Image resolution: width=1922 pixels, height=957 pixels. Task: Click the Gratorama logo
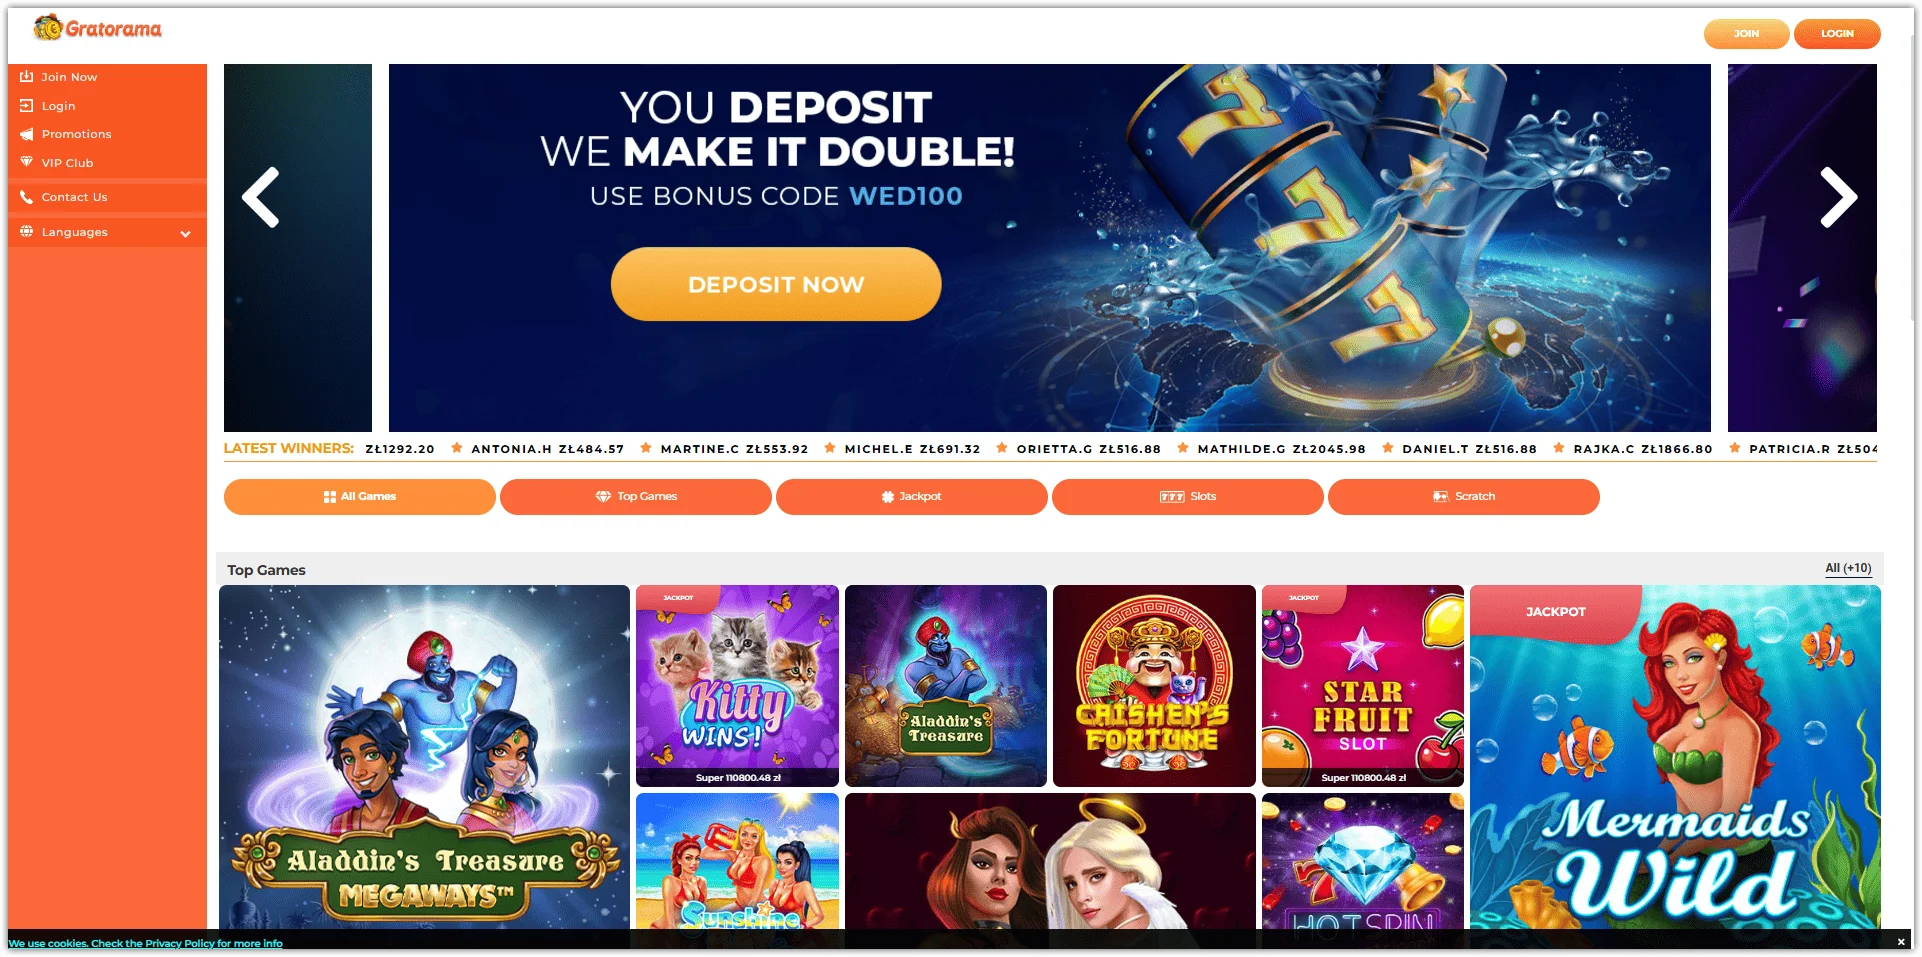(x=98, y=28)
